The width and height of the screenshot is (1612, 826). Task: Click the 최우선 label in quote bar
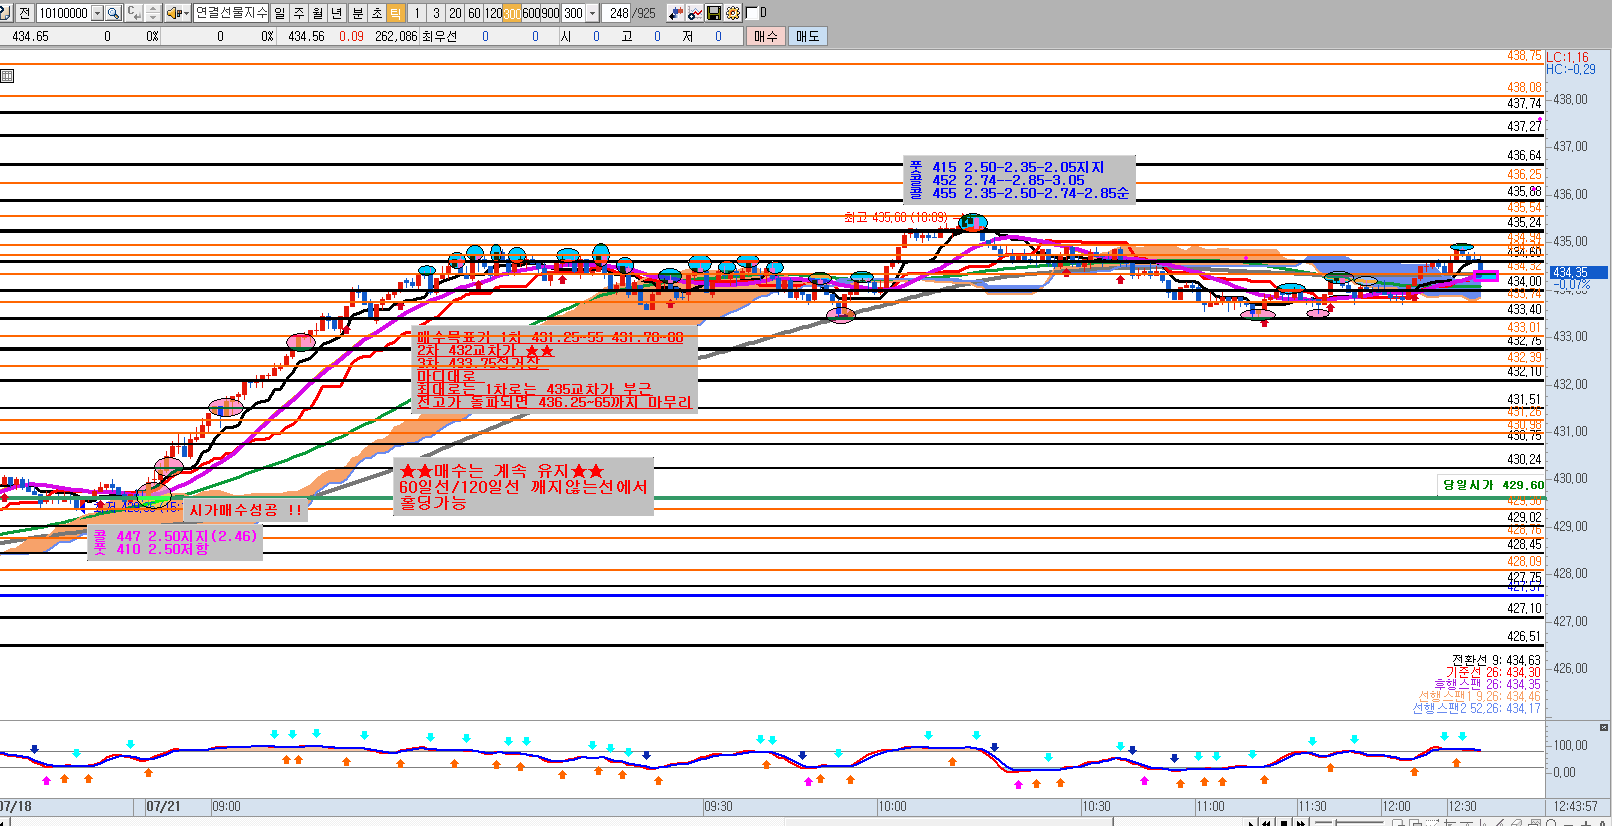[439, 36]
